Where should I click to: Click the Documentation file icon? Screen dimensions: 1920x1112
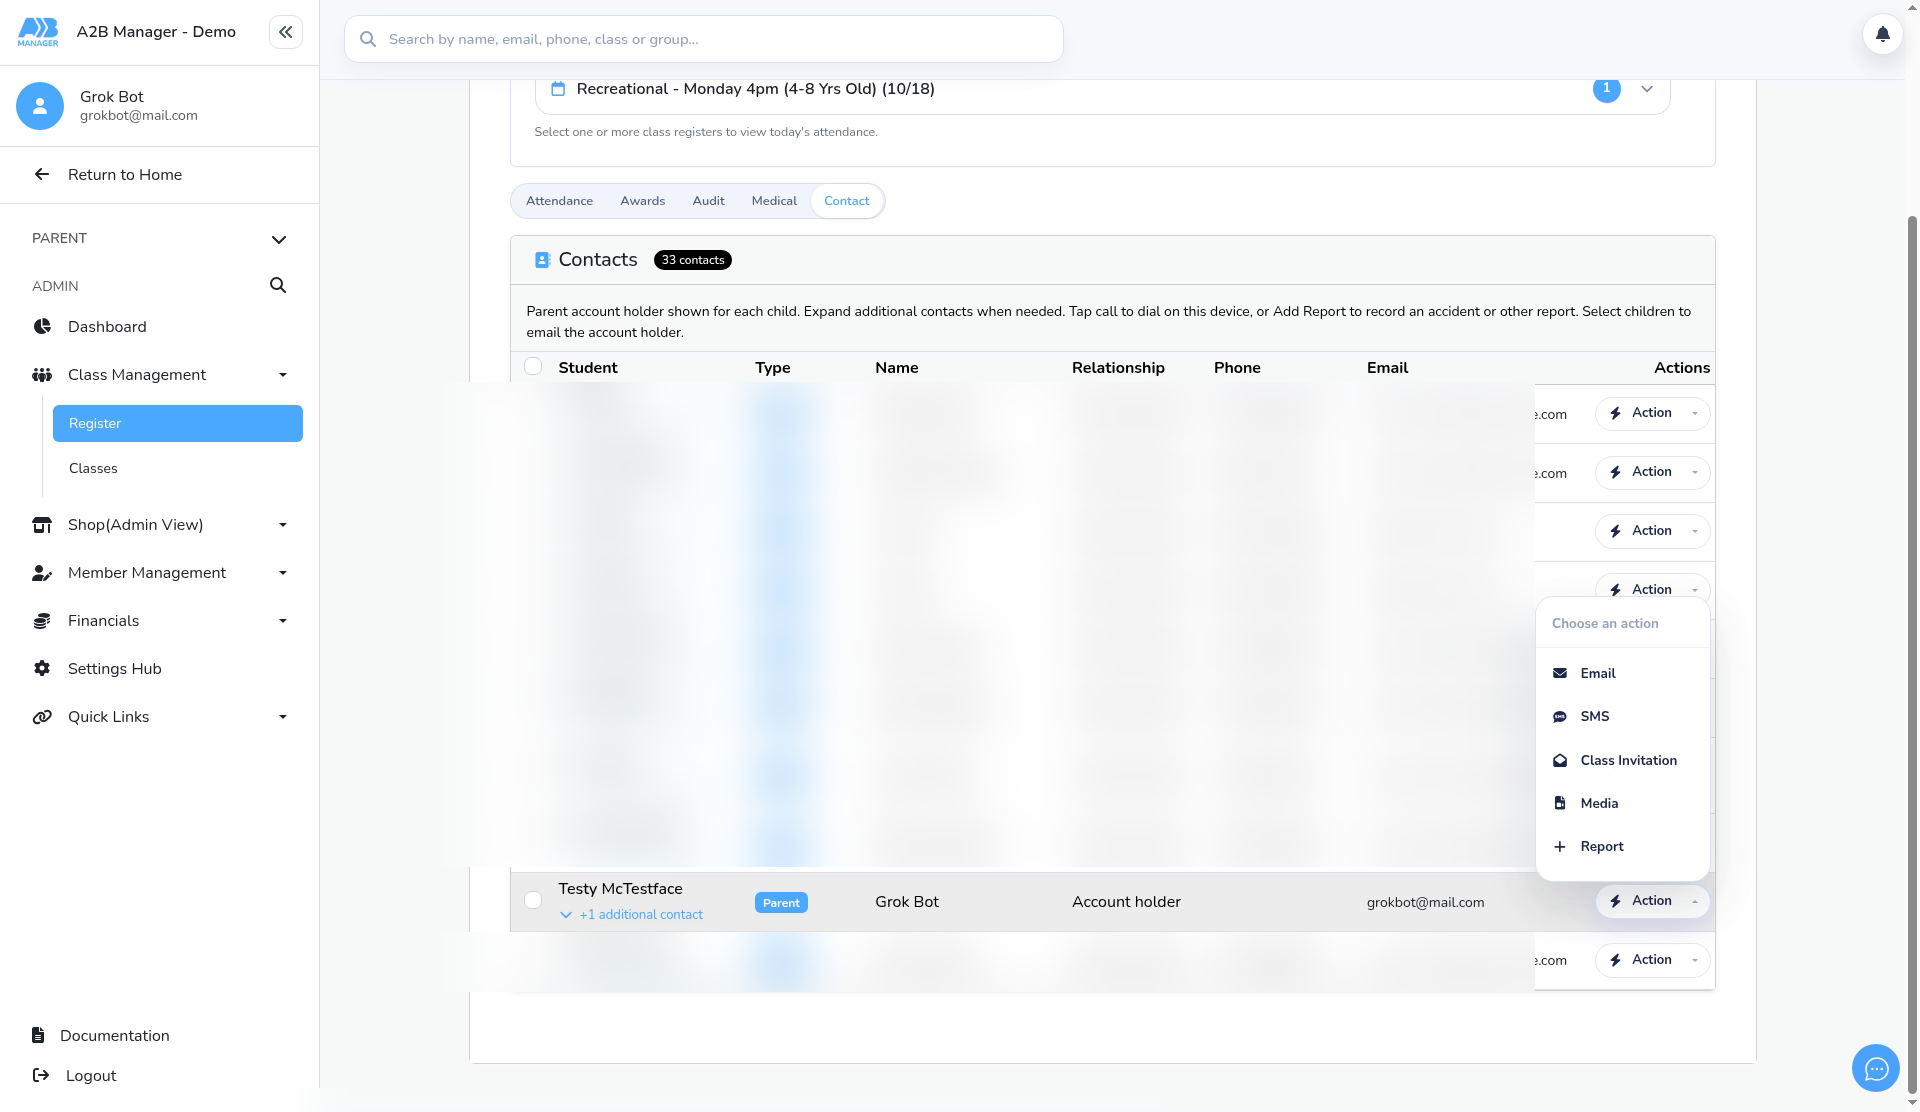click(38, 1035)
